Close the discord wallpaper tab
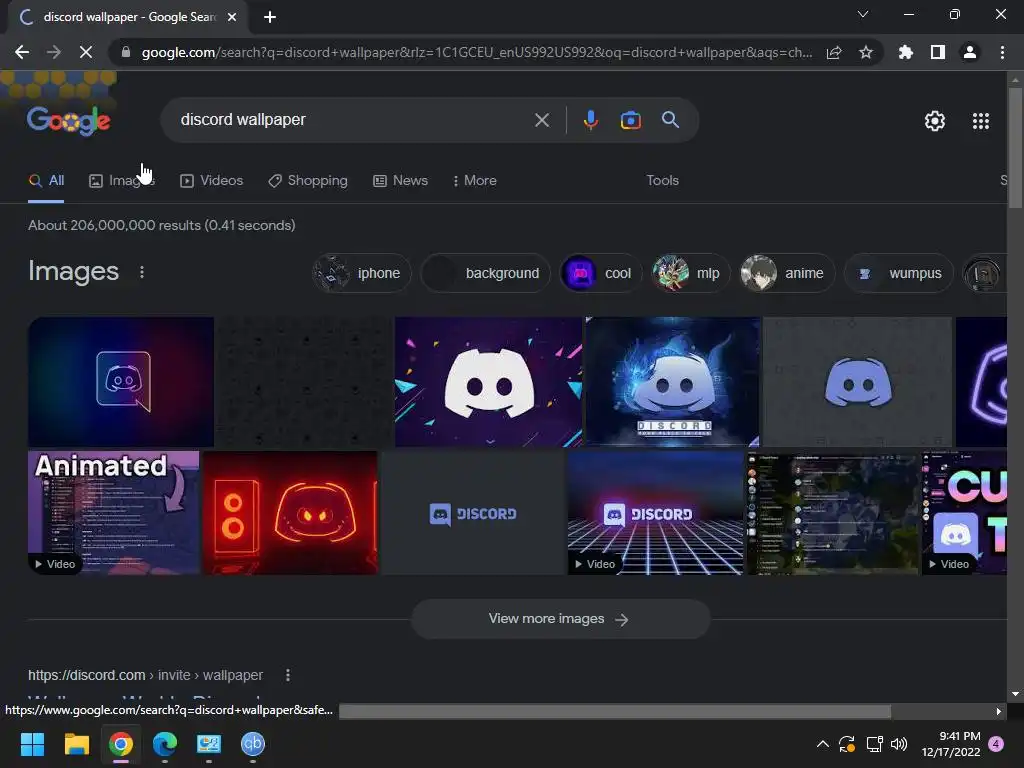The height and width of the screenshot is (768, 1024). coord(232,17)
